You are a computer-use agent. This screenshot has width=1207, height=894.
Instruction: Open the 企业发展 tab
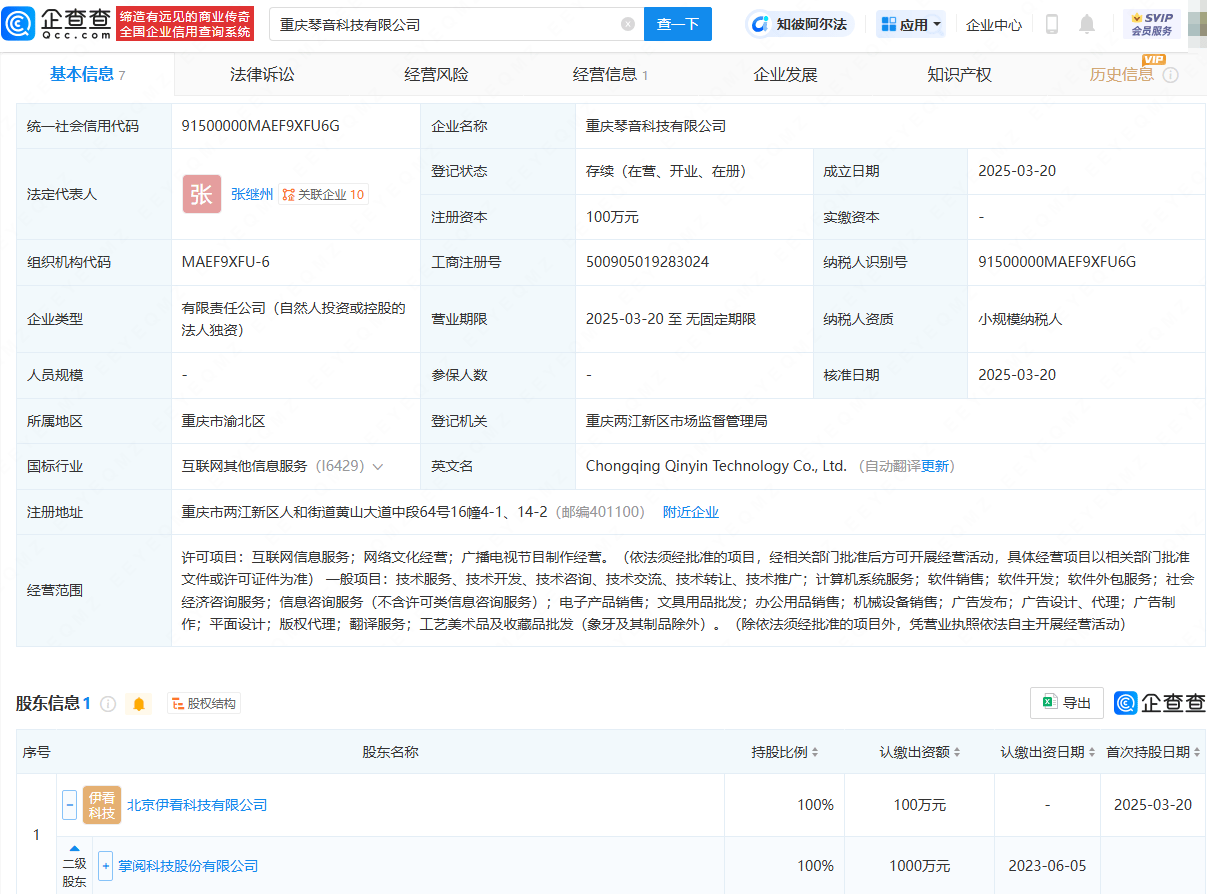click(x=785, y=75)
